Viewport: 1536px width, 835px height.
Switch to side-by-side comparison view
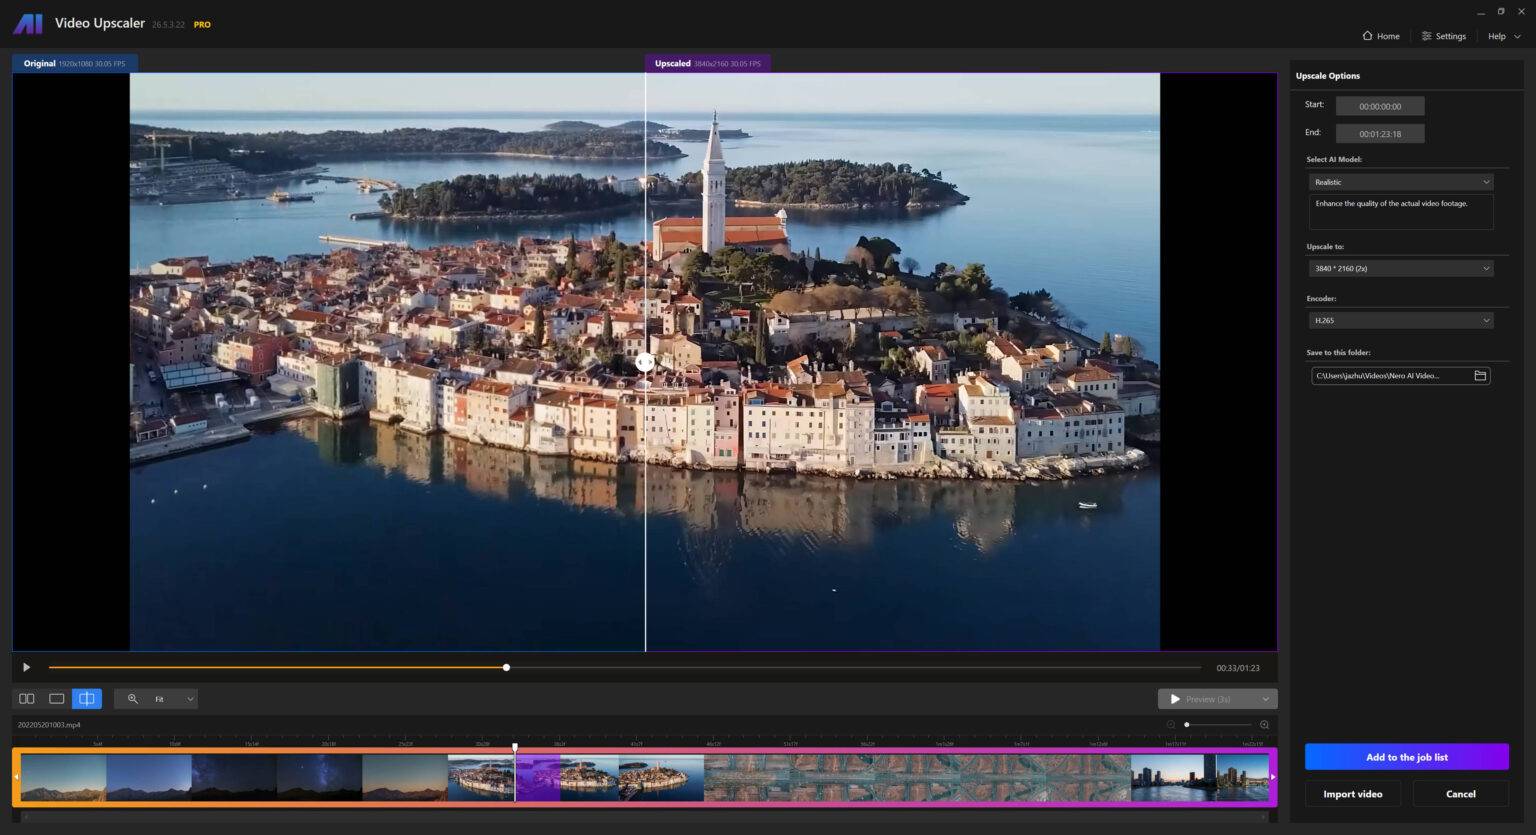click(x=27, y=699)
